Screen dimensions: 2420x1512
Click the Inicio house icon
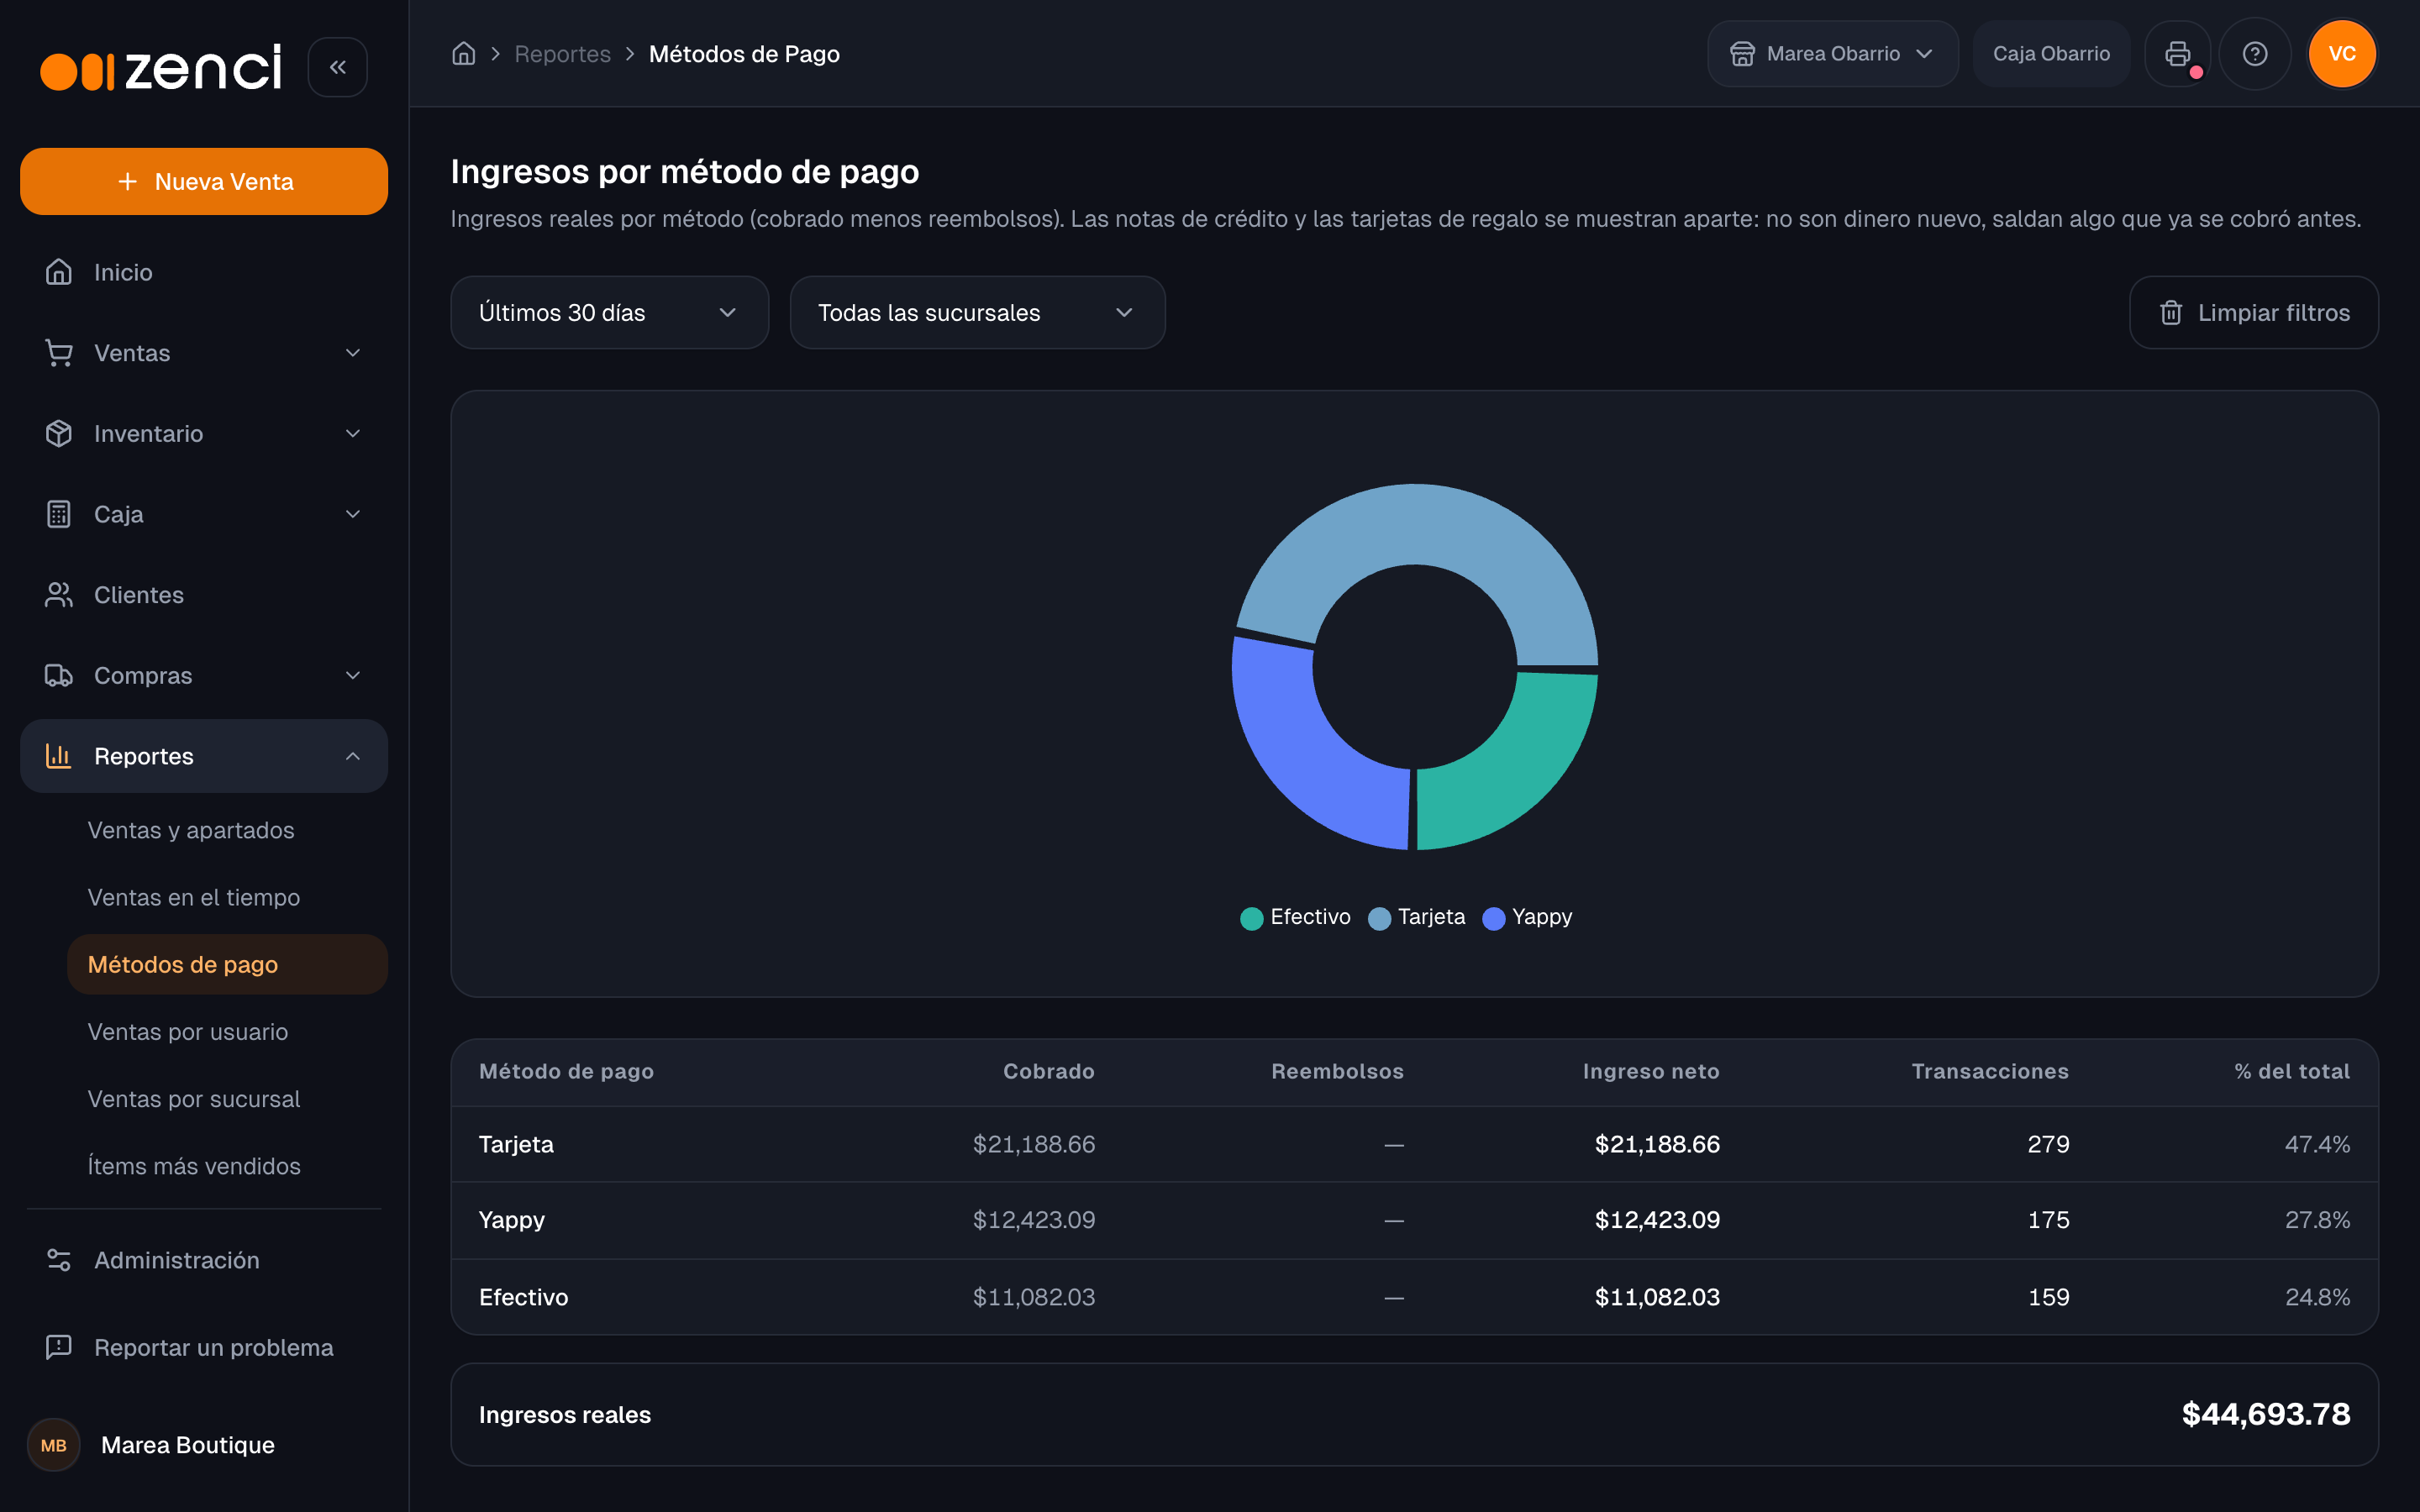coord(59,272)
